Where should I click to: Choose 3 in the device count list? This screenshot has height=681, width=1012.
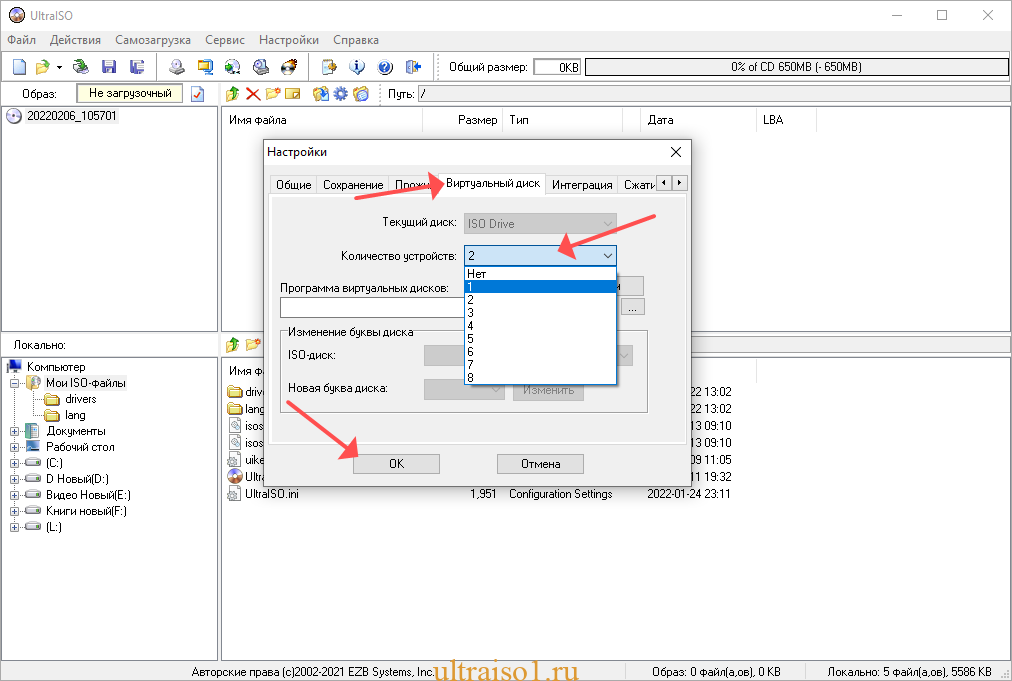[x=540, y=313]
